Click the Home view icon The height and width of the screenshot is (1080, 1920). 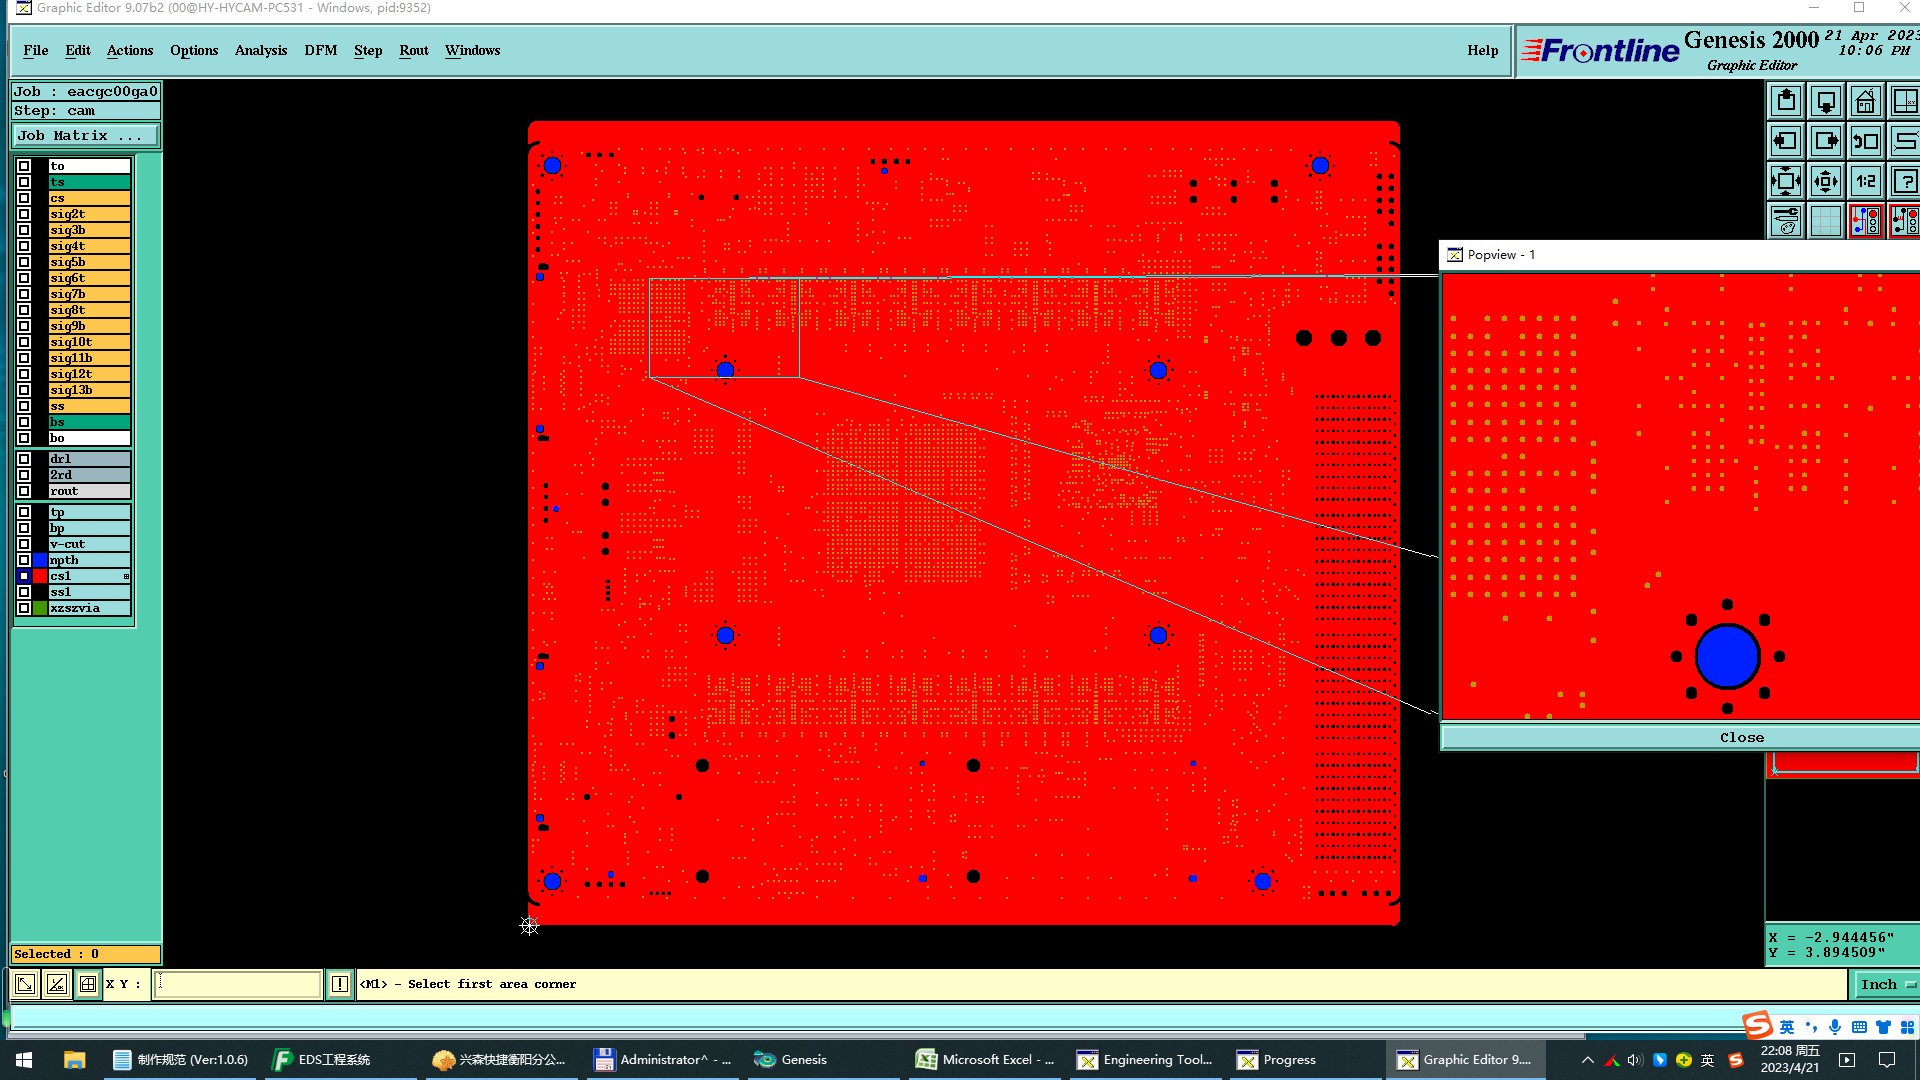(1865, 102)
